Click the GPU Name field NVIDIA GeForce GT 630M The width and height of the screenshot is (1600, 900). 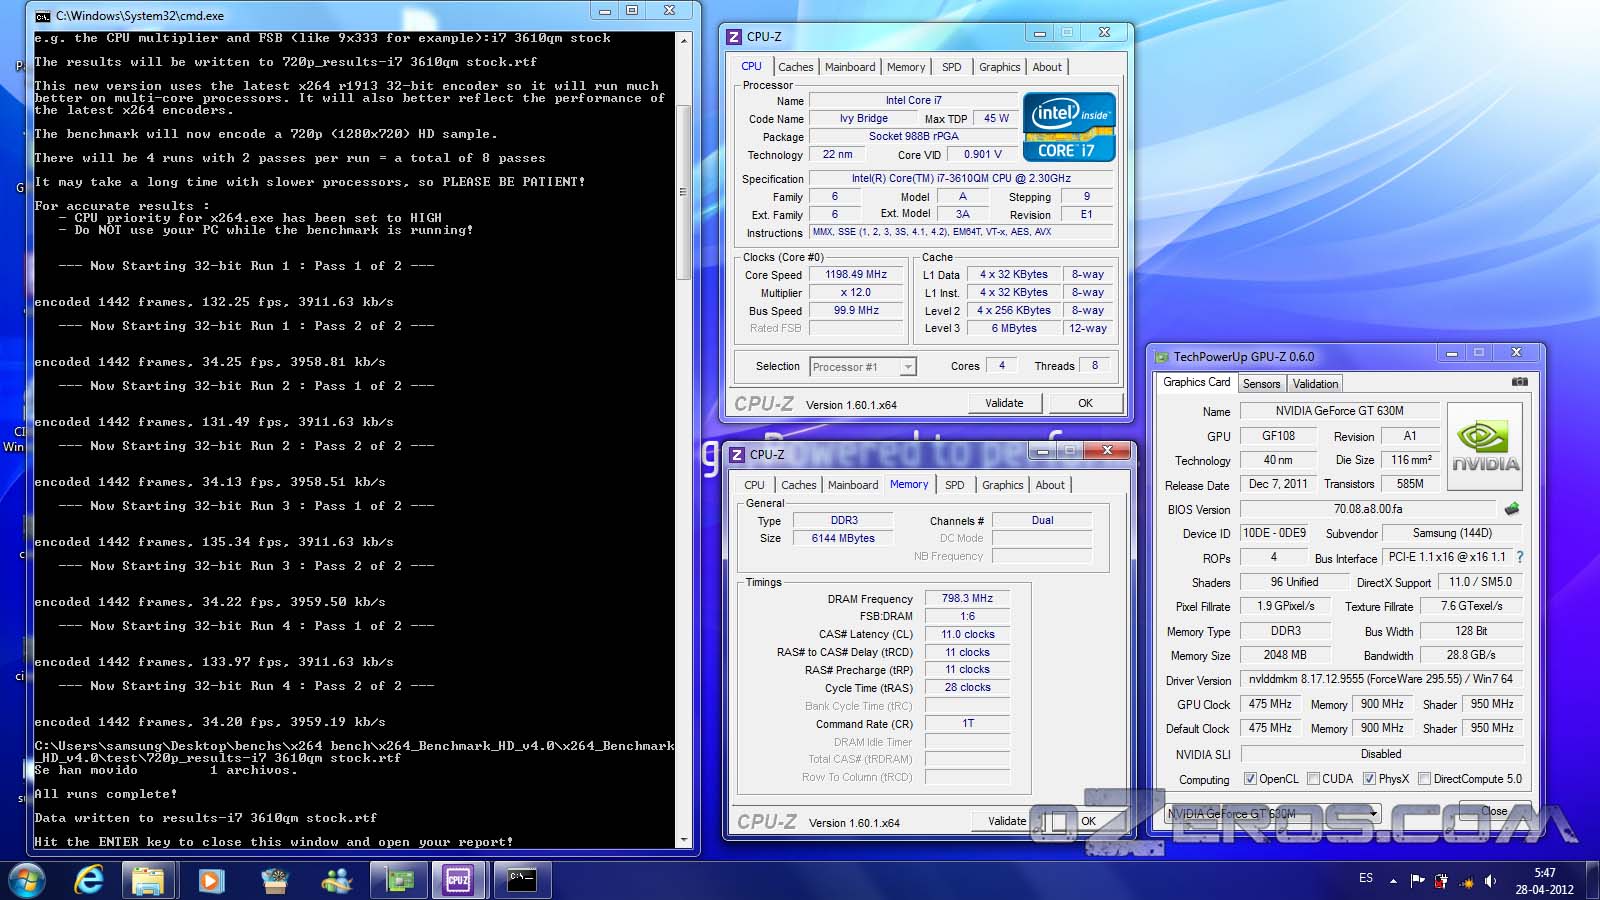pyautogui.click(x=1339, y=411)
